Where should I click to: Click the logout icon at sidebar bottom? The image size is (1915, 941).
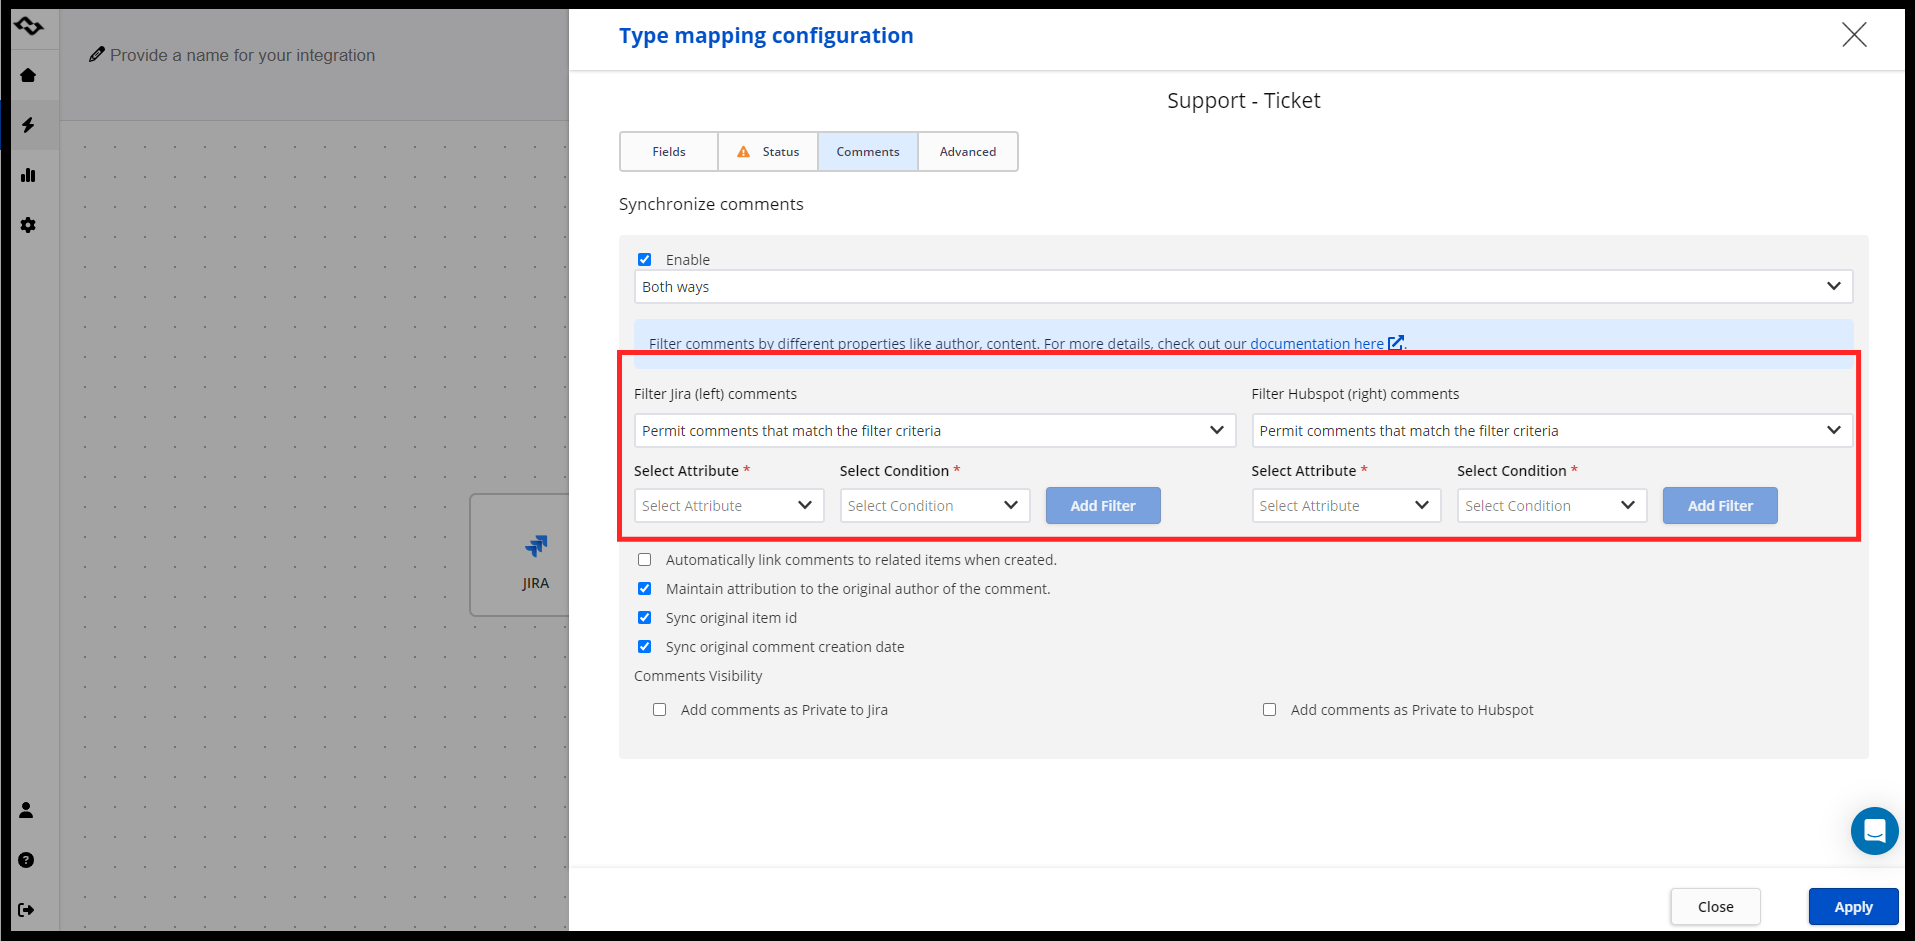click(x=27, y=910)
